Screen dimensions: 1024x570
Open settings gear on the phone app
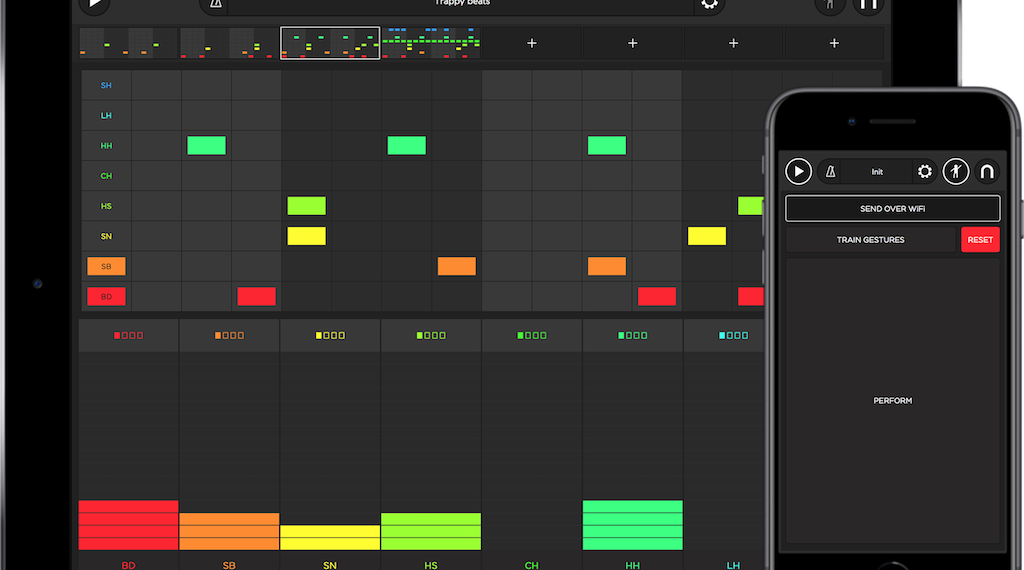pos(925,172)
